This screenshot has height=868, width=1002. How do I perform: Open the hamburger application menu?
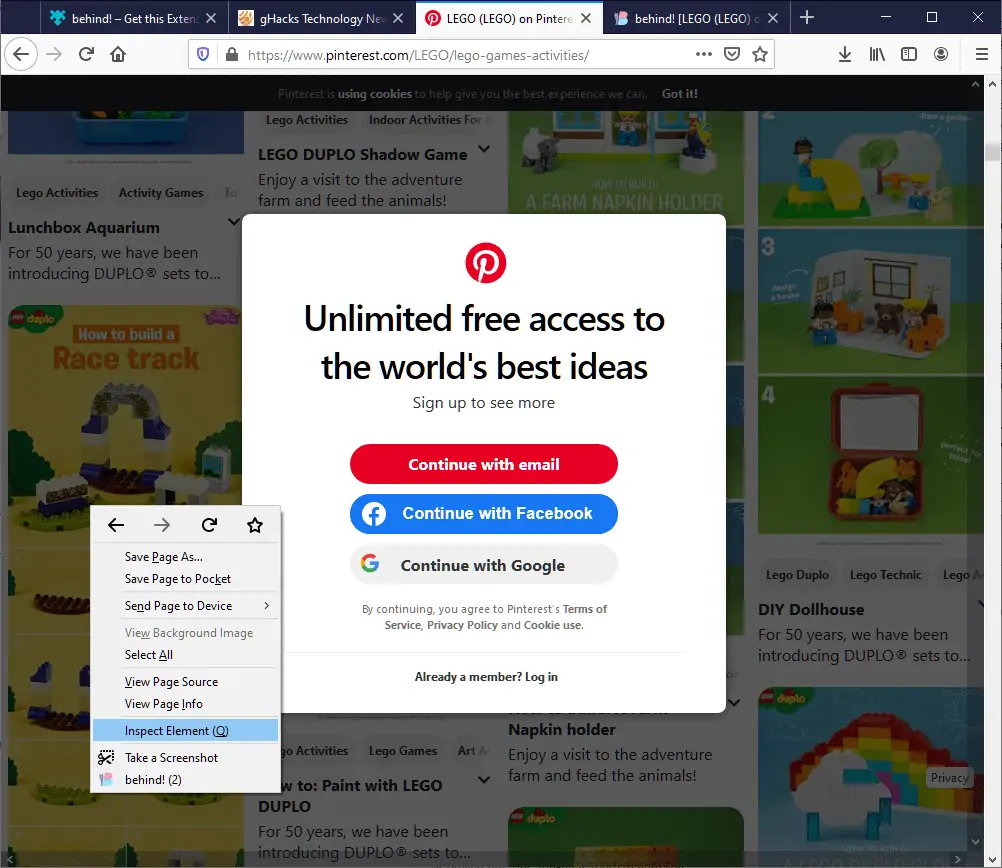(x=982, y=54)
